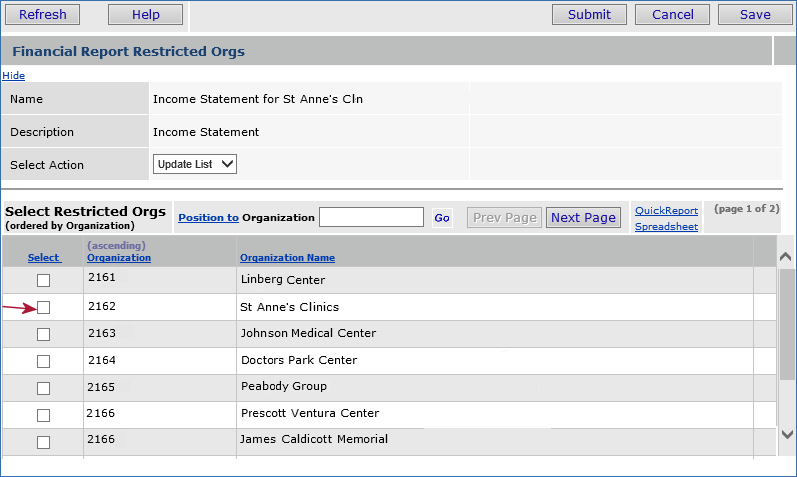Open the Select Action dropdown

coord(195,164)
